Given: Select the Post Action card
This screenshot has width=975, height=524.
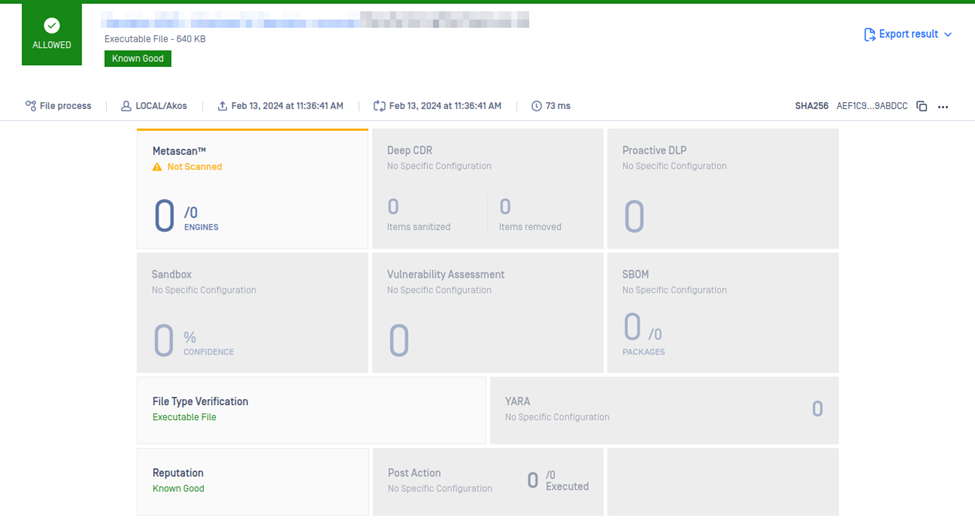Looking at the screenshot, I should [x=488, y=482].
